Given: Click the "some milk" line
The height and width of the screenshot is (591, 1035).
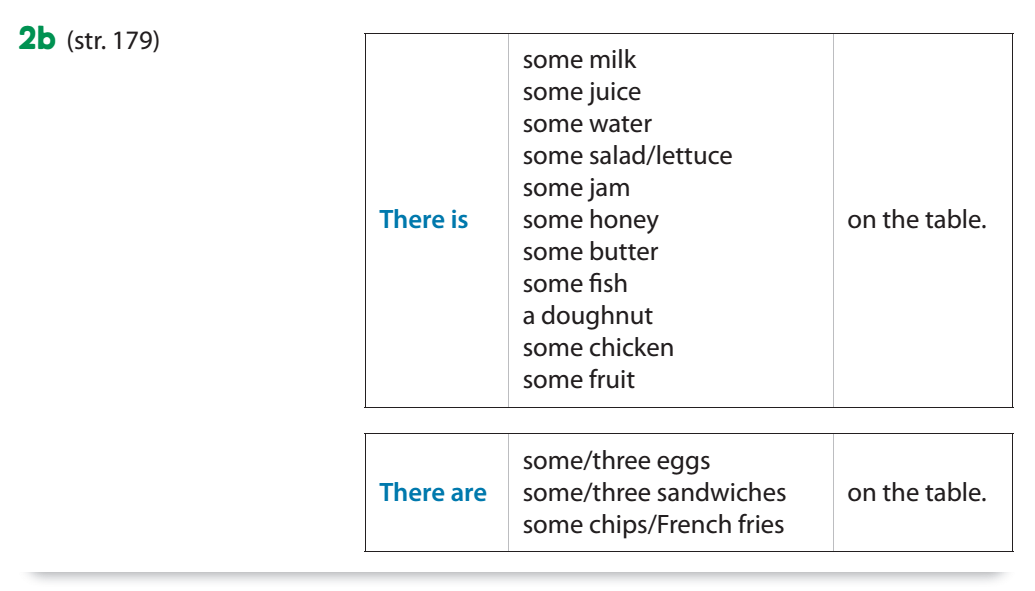Looking at the screenshot, I should point(579,60).
